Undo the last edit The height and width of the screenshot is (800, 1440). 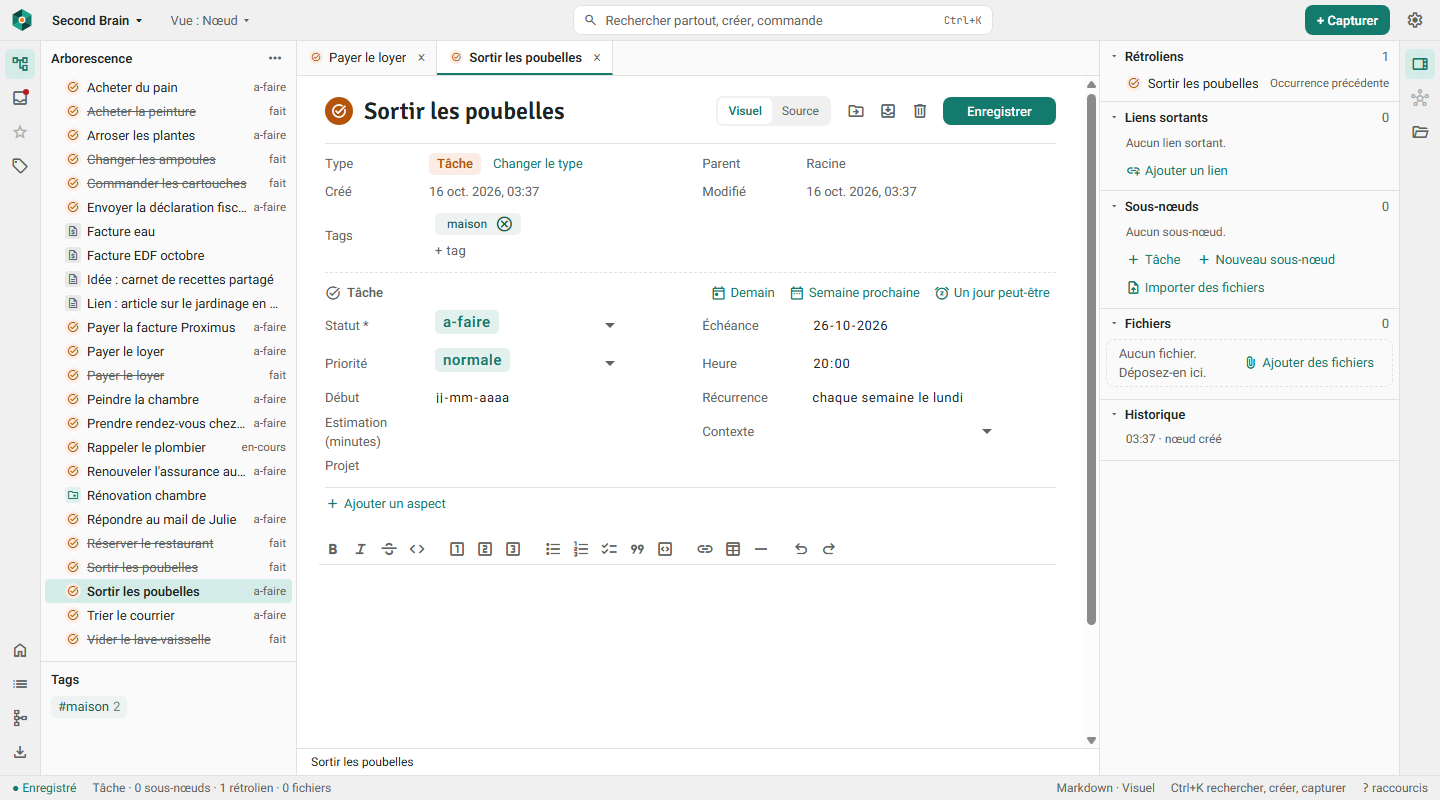click(x=801, y=549)
